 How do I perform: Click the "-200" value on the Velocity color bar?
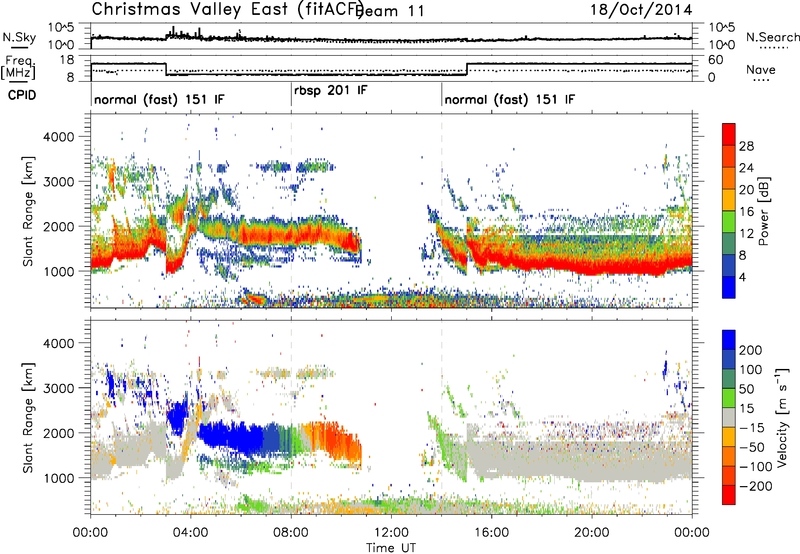tap(755, 486)
